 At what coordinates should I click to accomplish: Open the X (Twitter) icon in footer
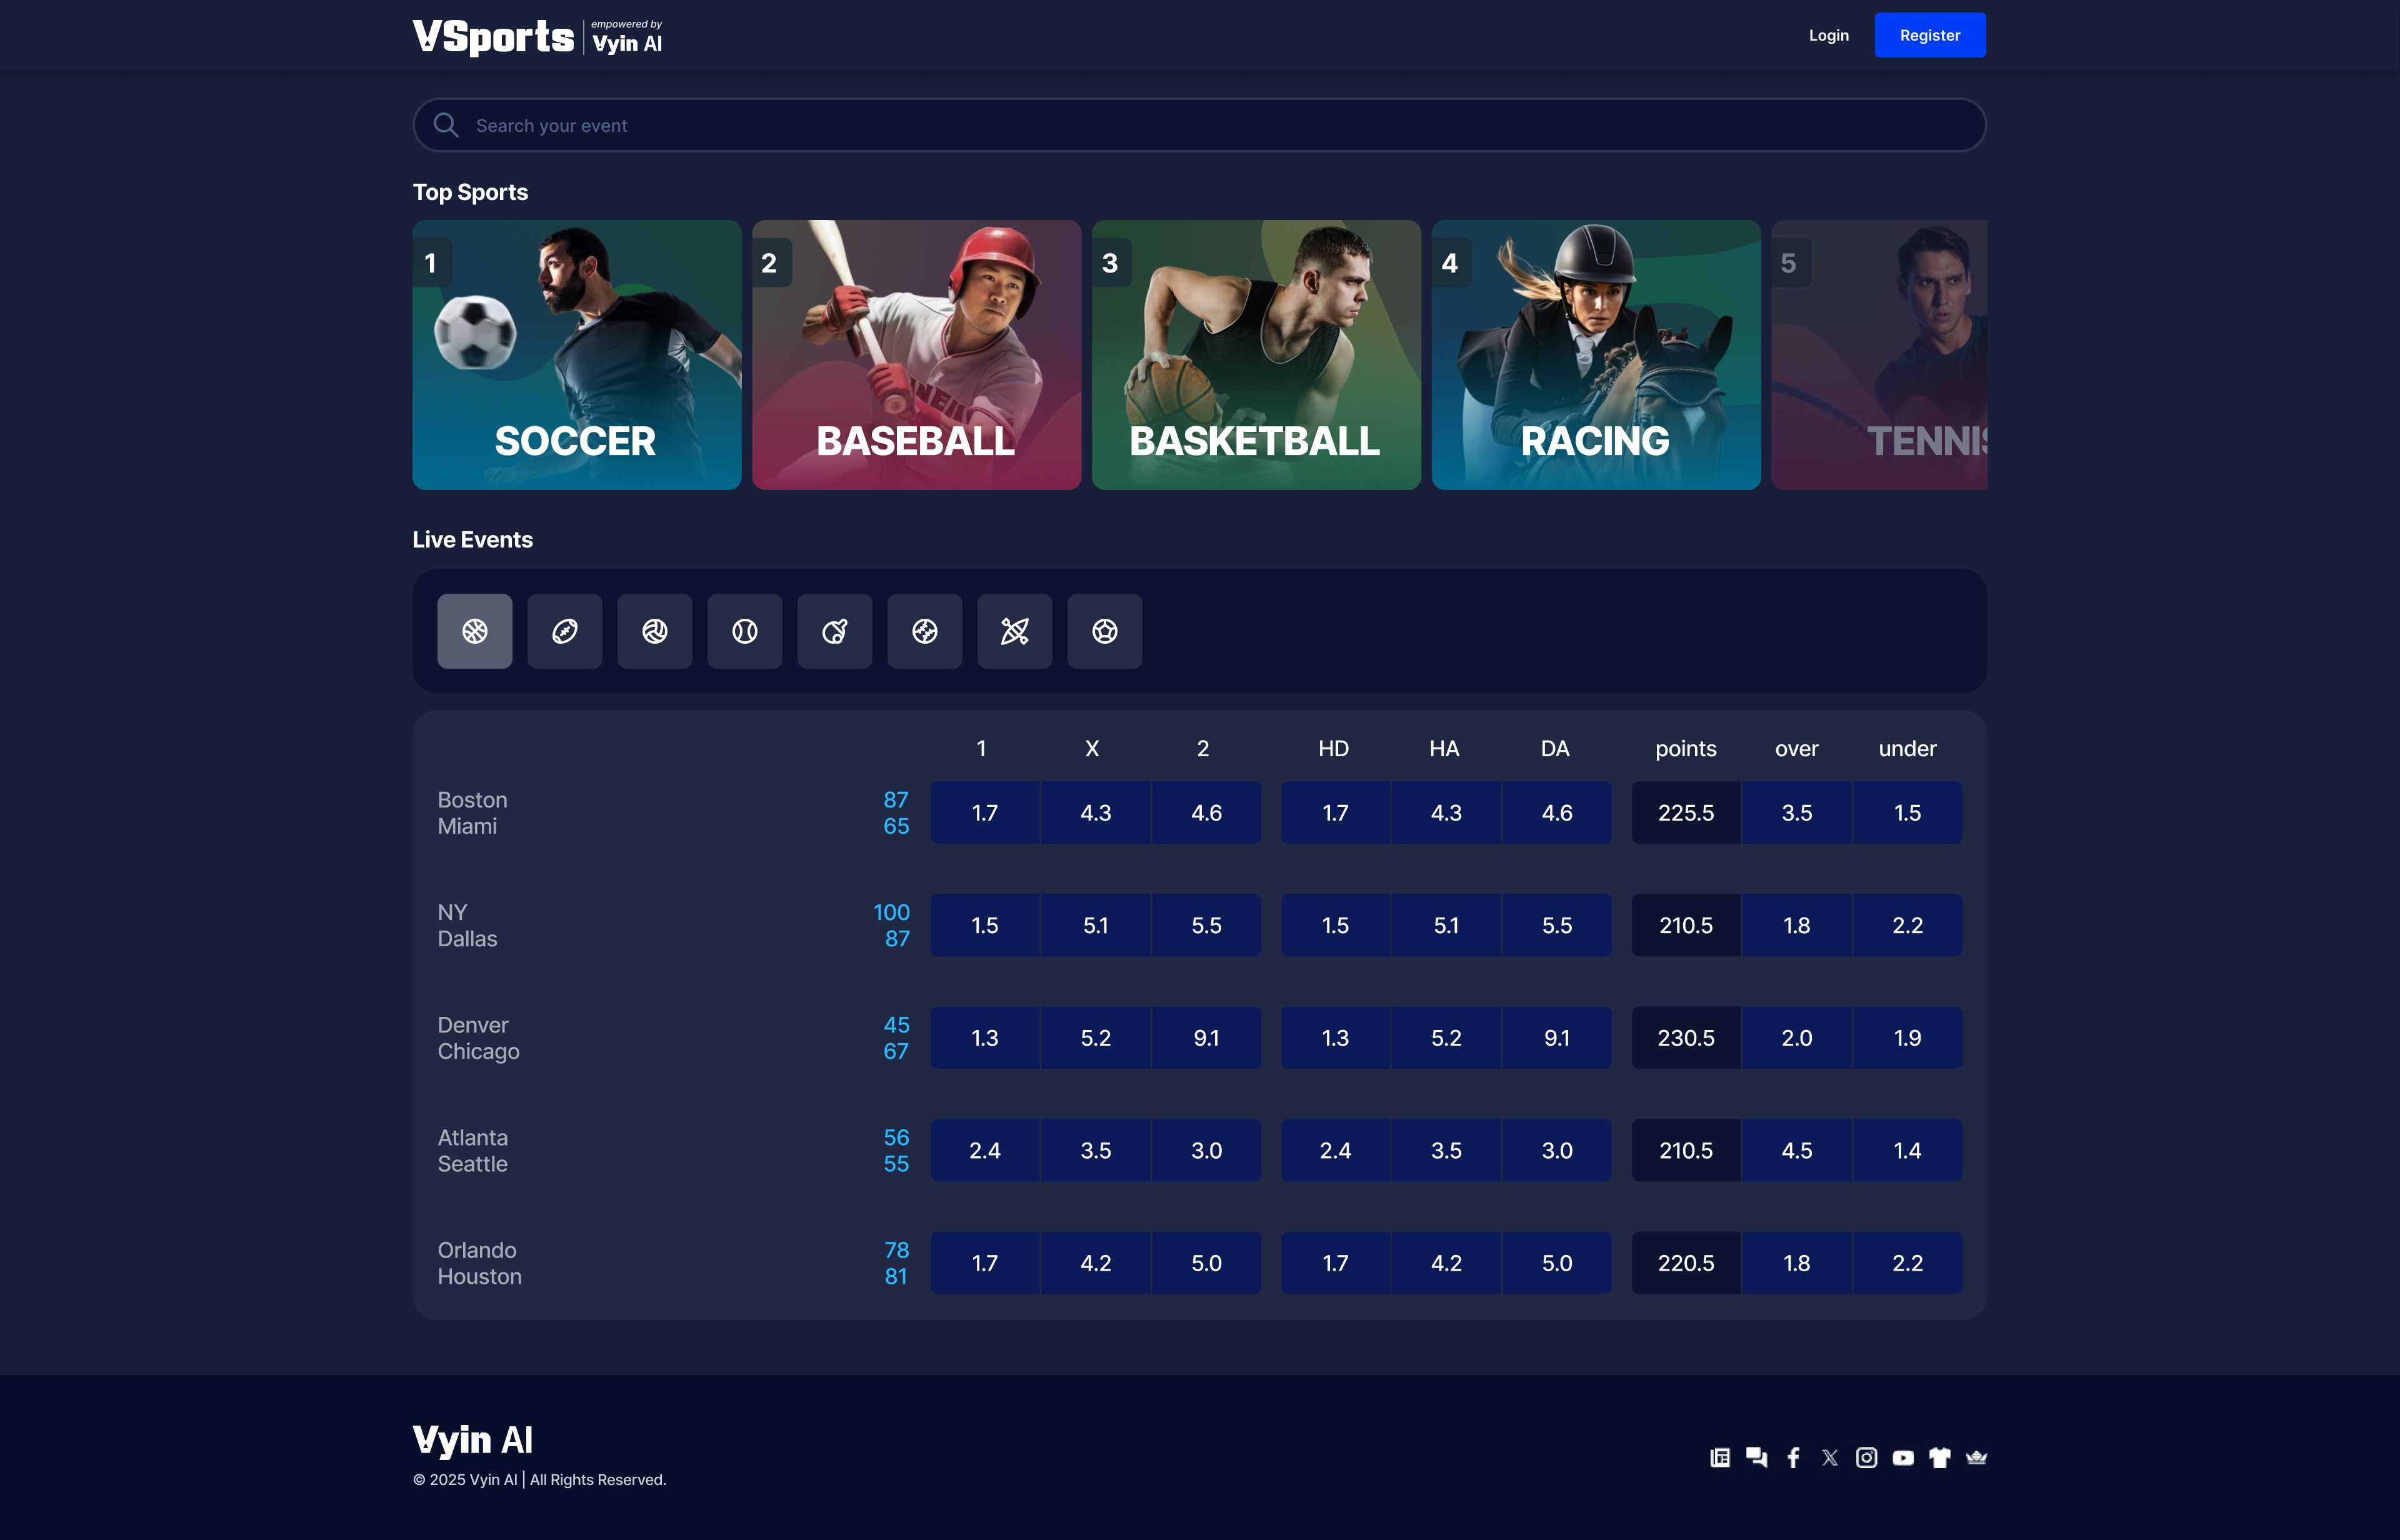pyautogui.click(x=1830, y=1457)
